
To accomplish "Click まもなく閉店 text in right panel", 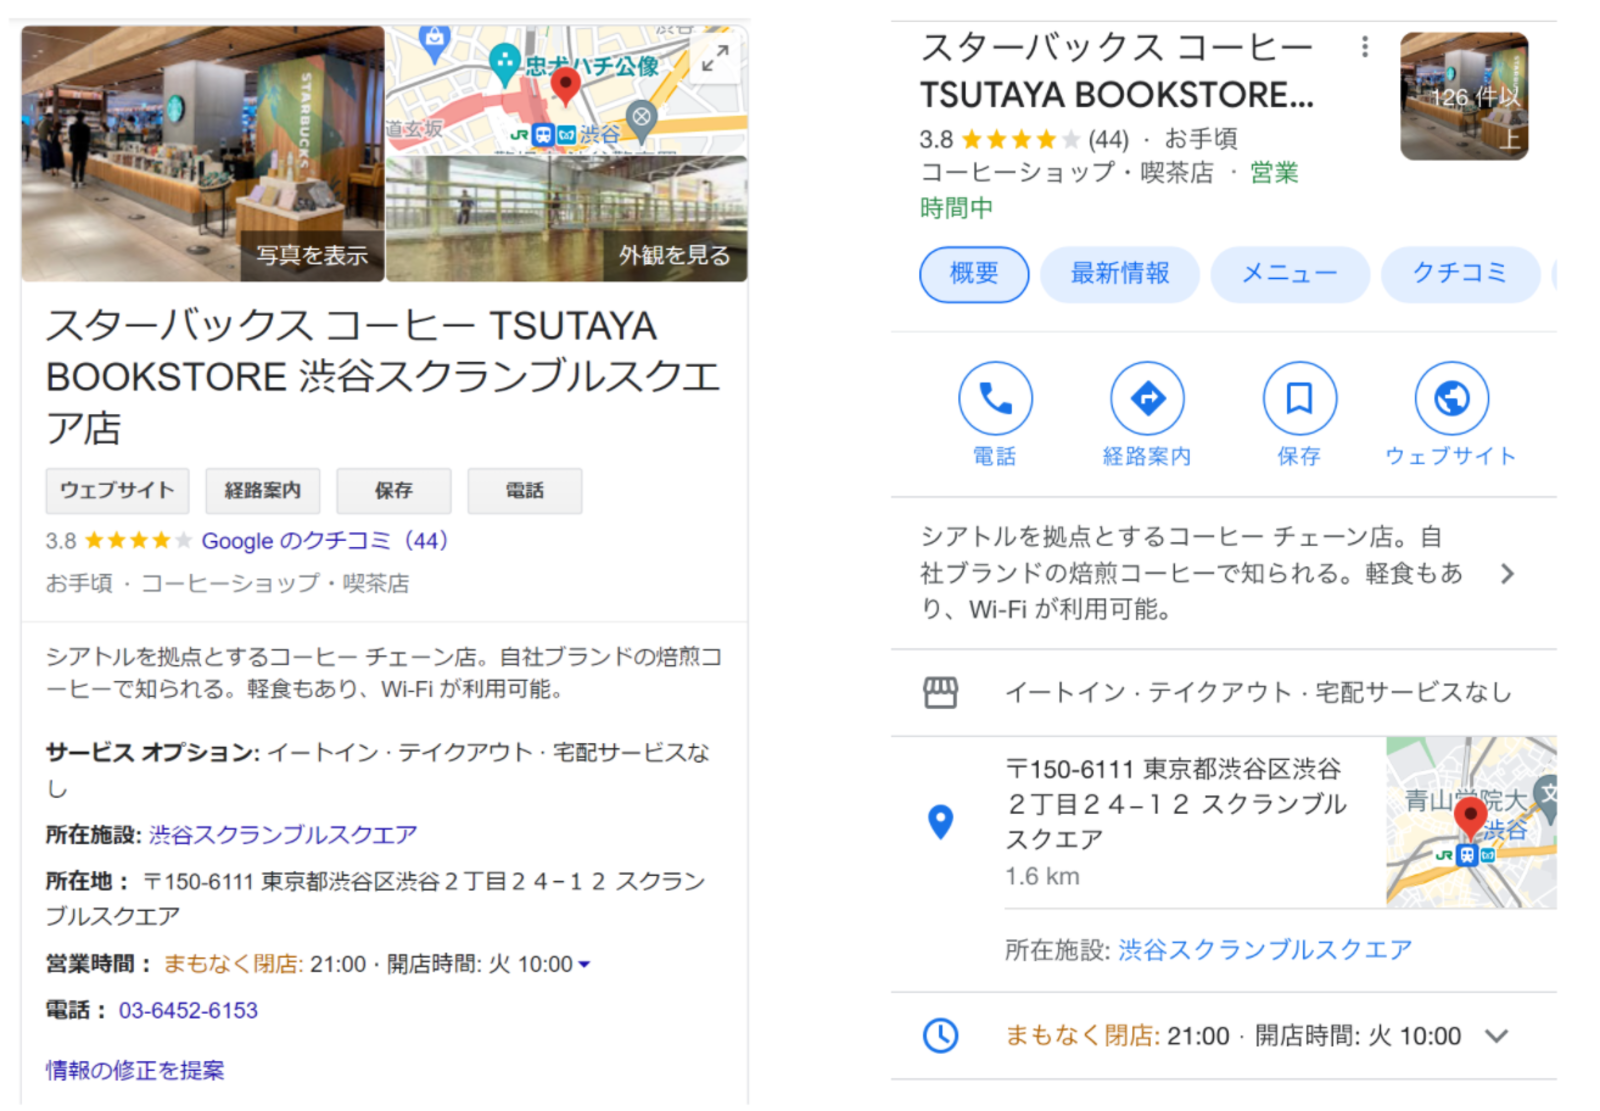I will (x=1081, y=1036).
